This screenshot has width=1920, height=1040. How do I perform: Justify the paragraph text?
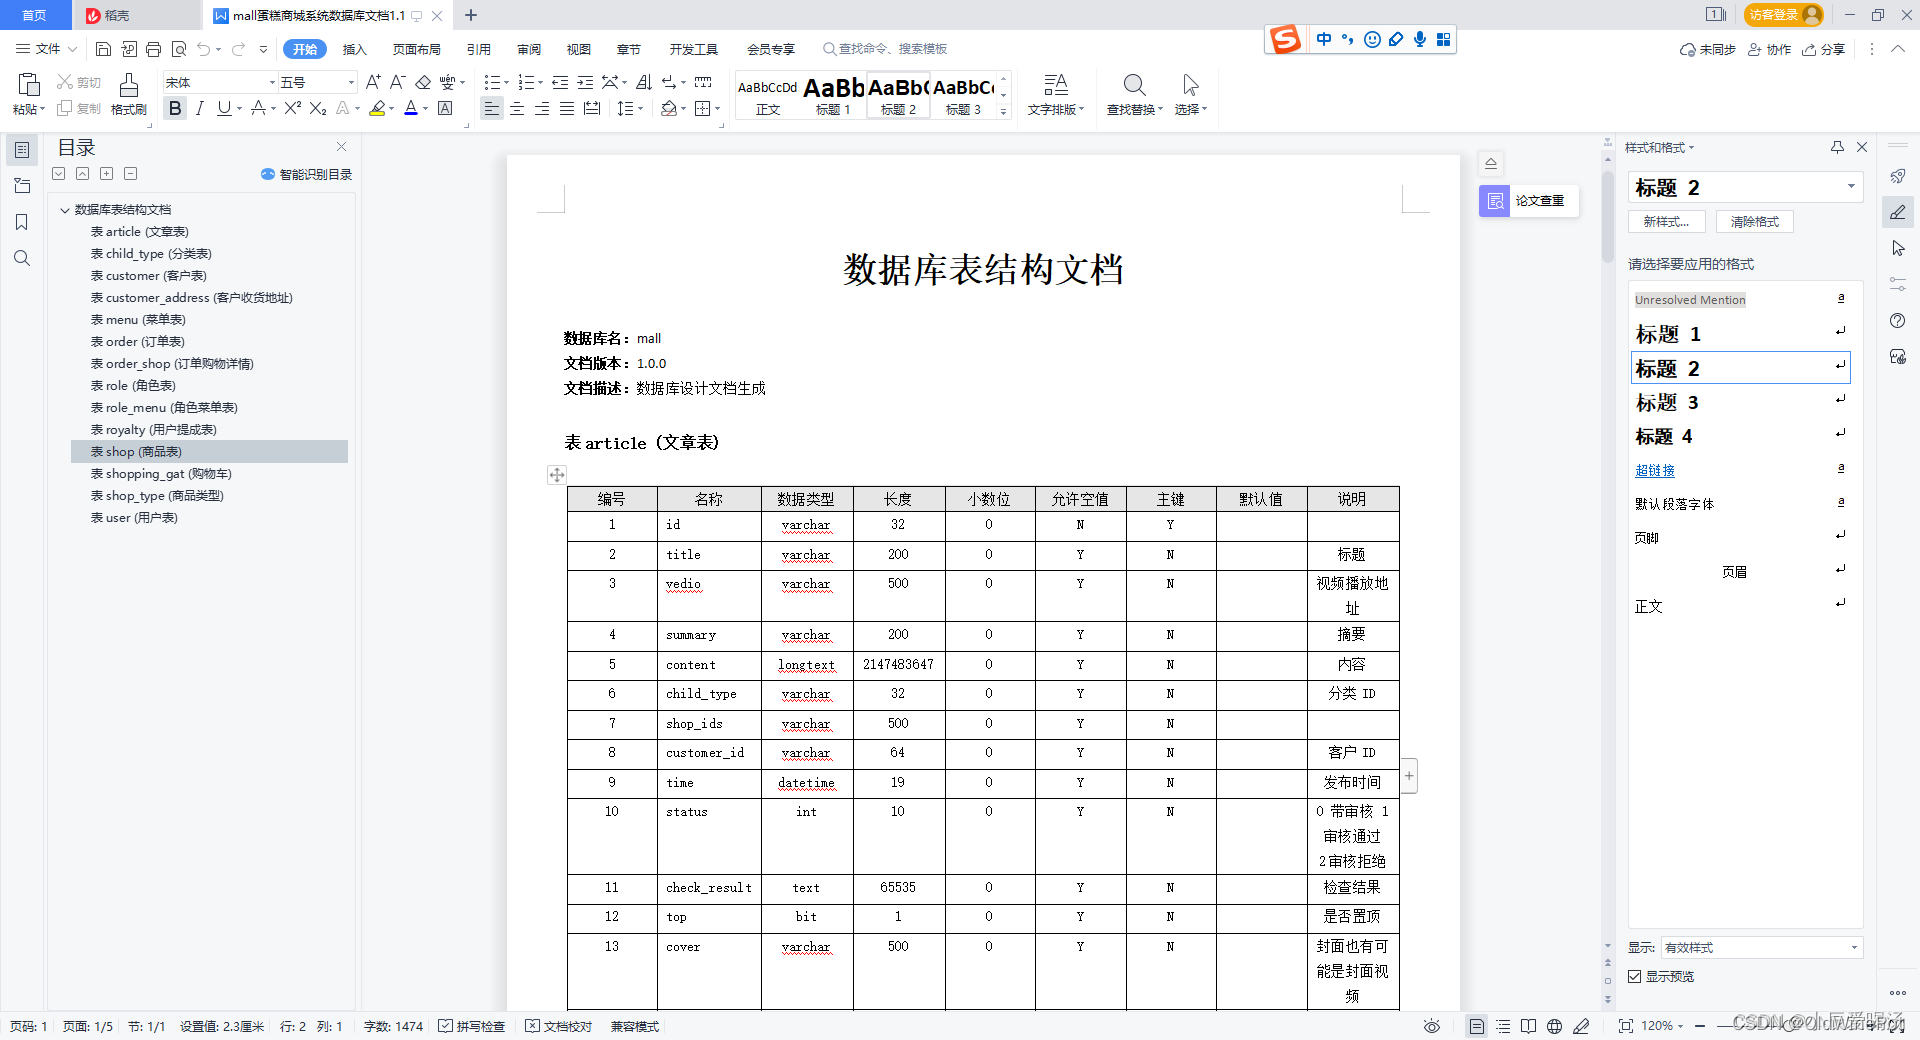(567, 108)
